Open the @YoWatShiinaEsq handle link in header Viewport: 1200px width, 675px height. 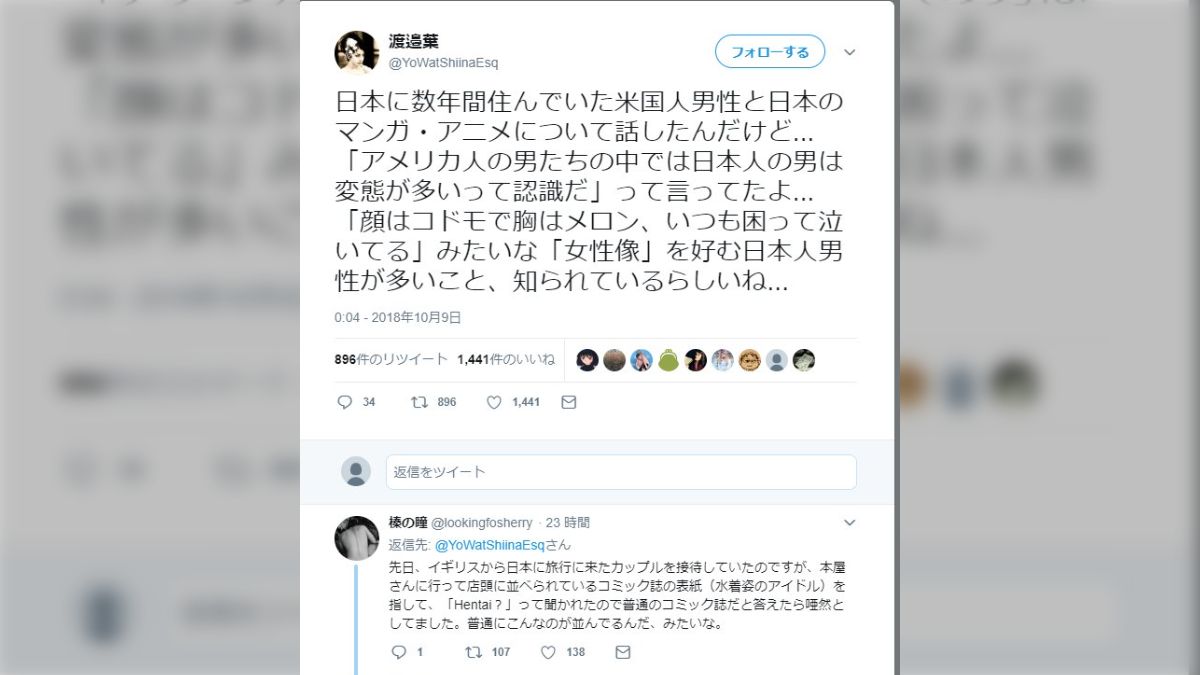click(443, 63)
